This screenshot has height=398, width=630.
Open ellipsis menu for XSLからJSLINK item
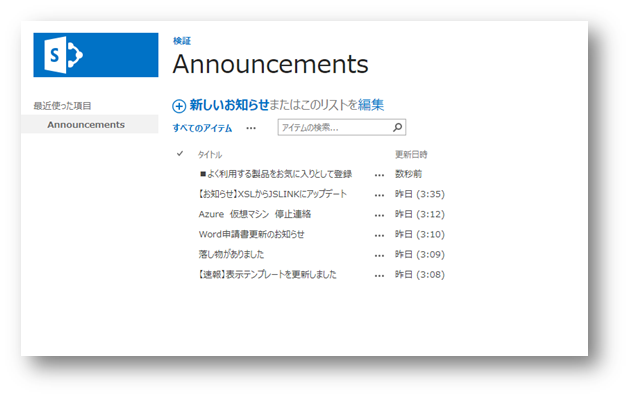click(379, 195)
